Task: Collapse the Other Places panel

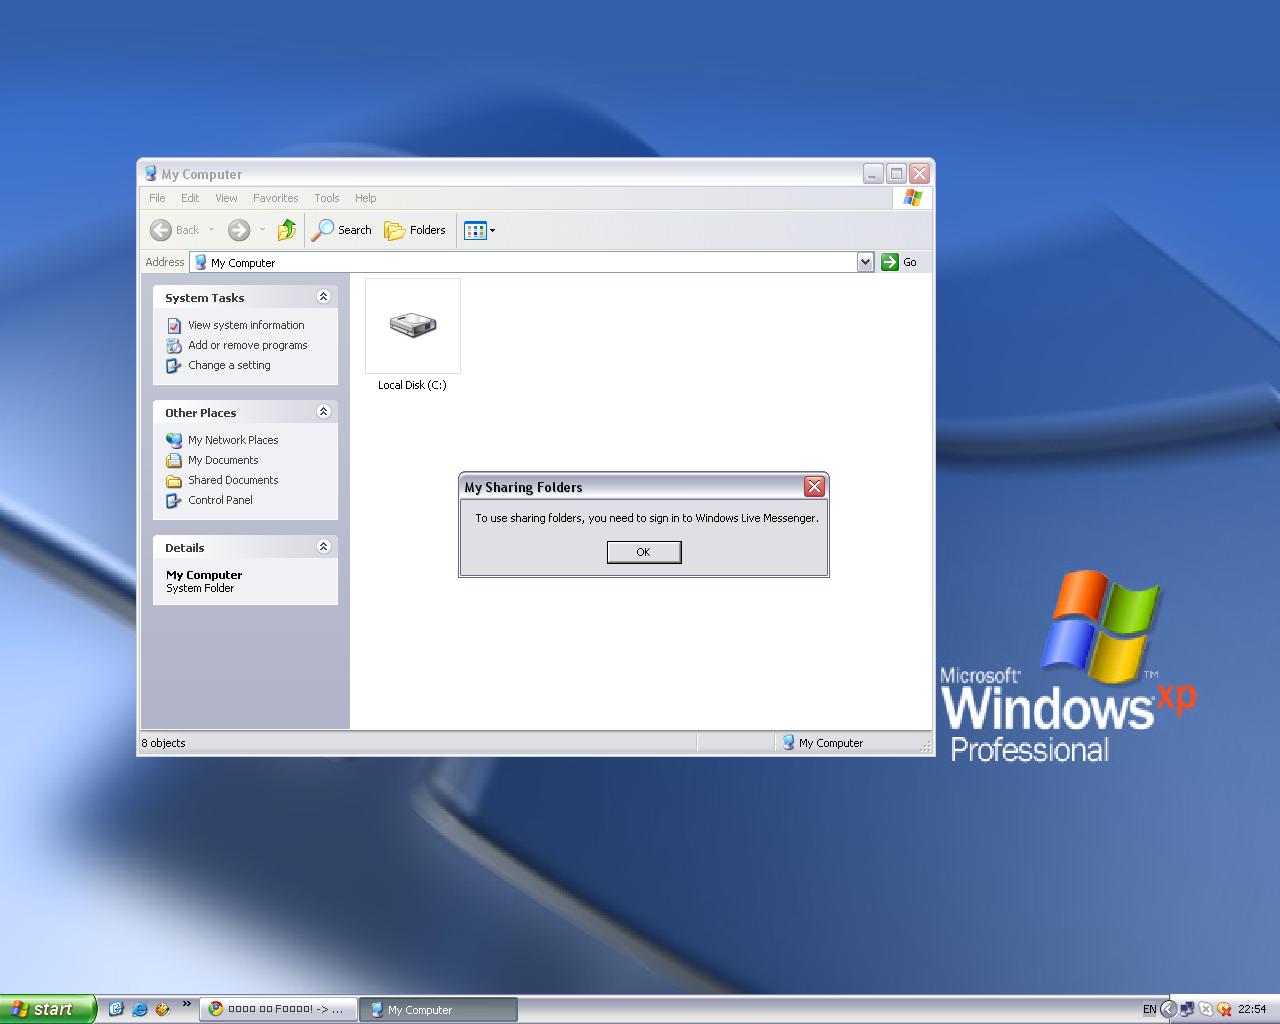Action: pyautogui.click(x=323, y=412)
